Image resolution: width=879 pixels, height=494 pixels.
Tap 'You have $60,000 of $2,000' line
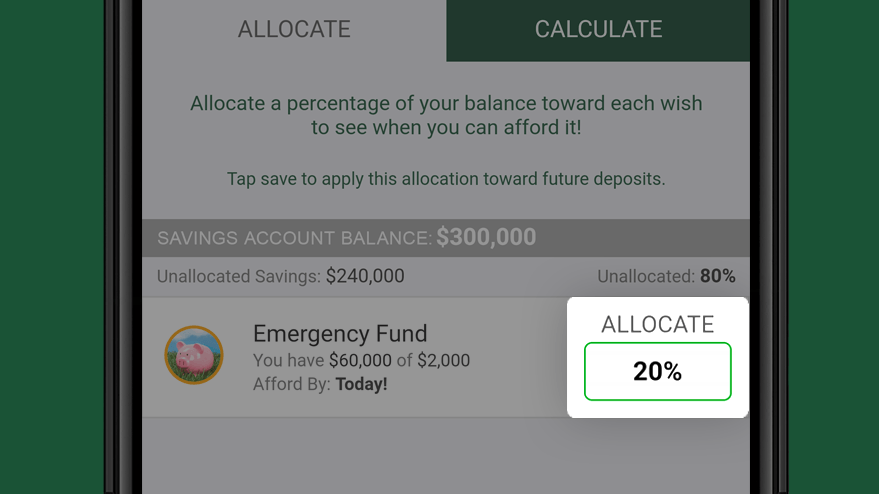tap(362, 360)
